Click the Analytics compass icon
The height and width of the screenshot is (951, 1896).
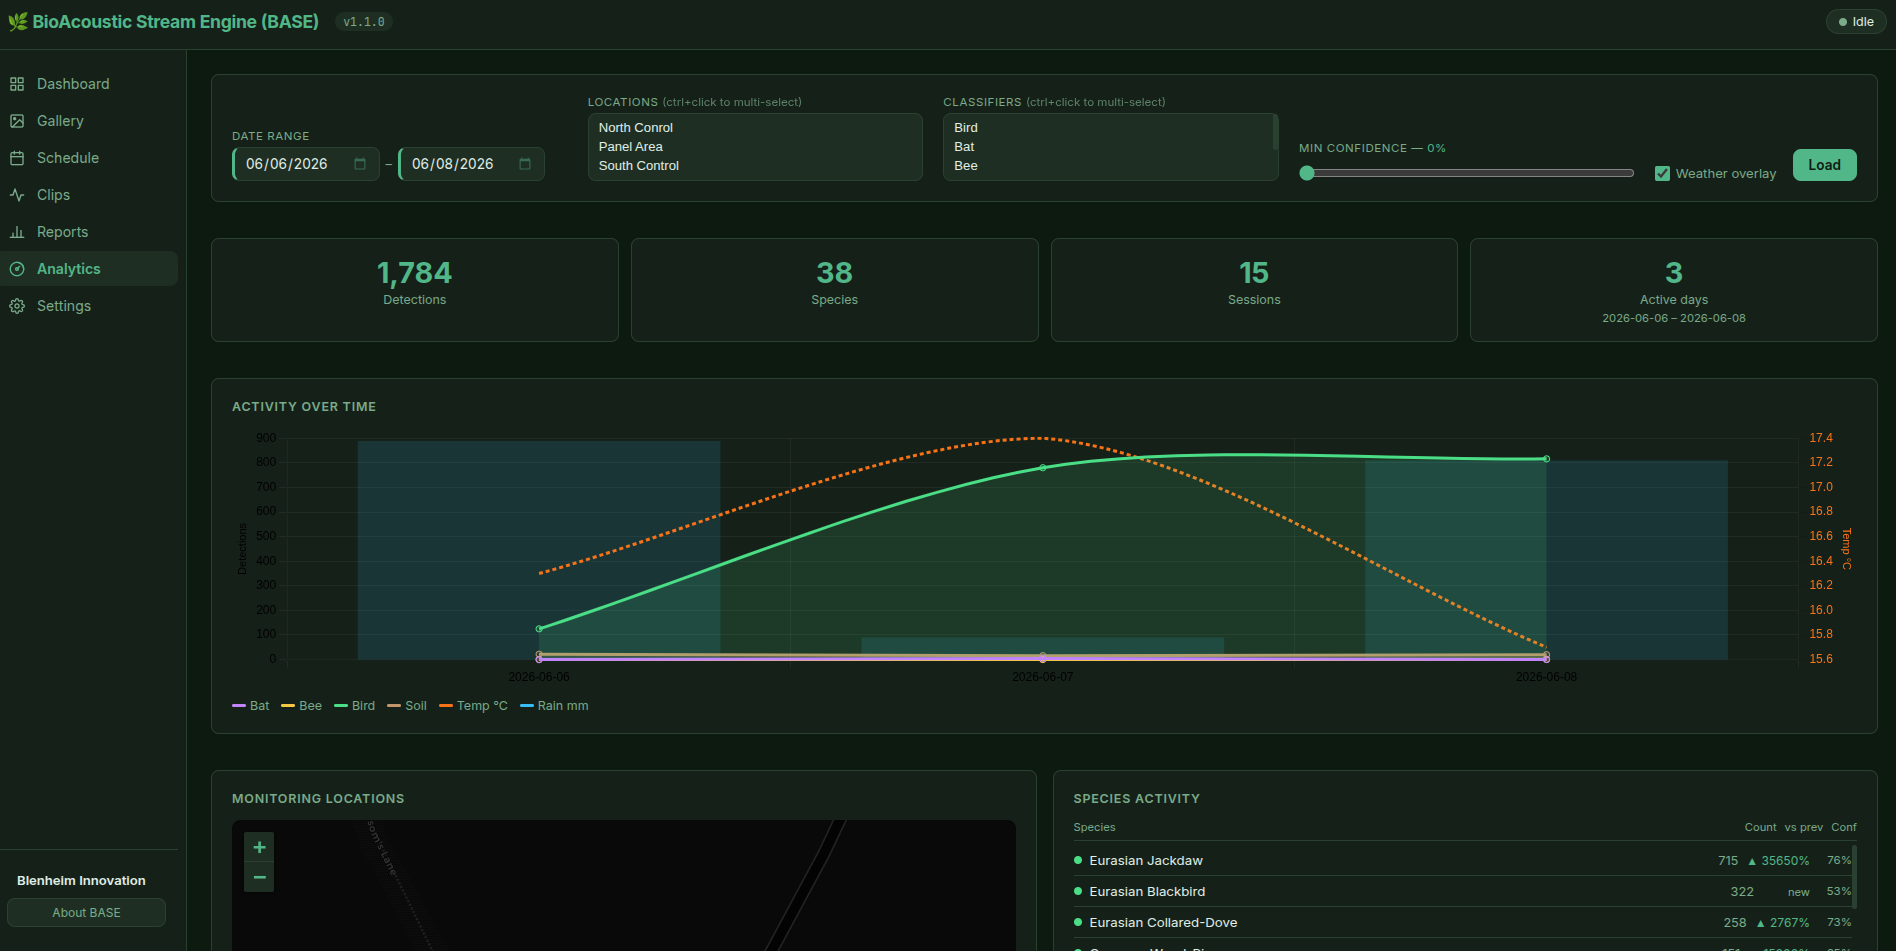17,269
